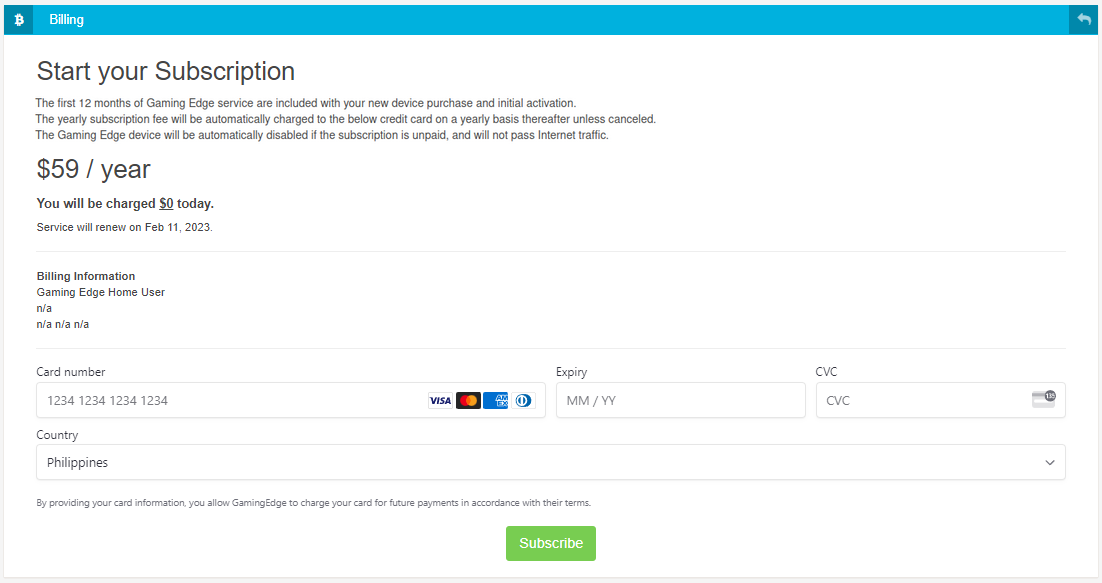Click the "n/a n/a n/a" address line
1102x583 pixels.
click(63, 325)
